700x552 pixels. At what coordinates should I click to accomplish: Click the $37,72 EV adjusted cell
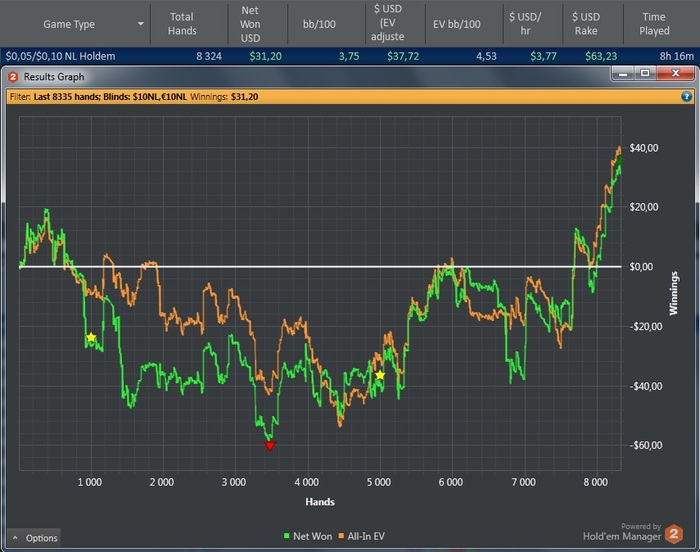pyautogui.click(x=403, y=56)
